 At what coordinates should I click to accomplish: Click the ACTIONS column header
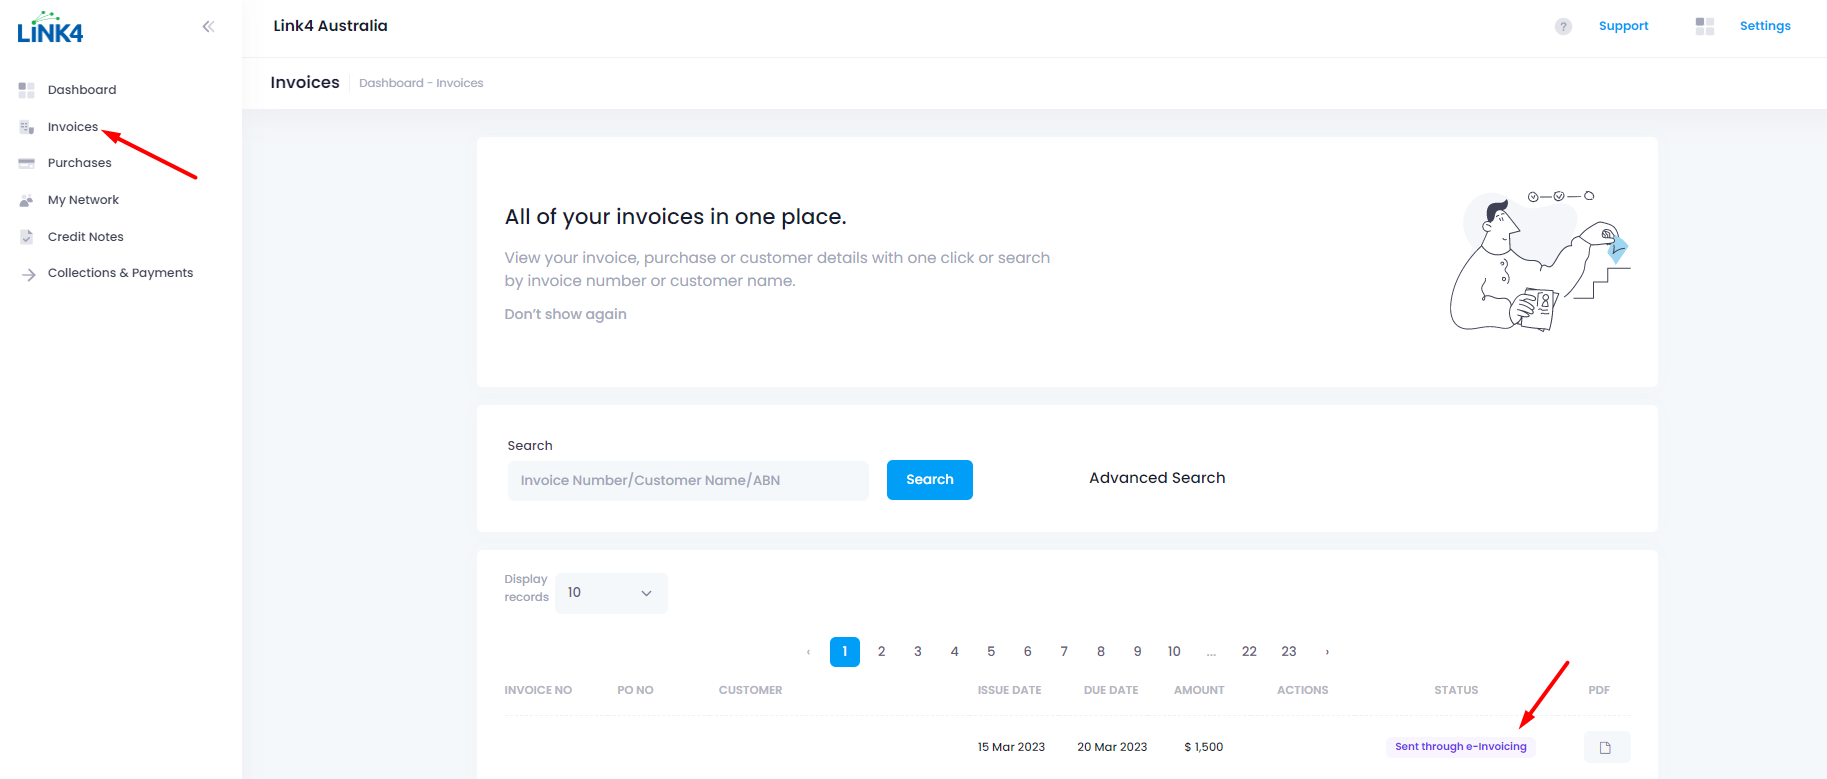(1302, 690)
